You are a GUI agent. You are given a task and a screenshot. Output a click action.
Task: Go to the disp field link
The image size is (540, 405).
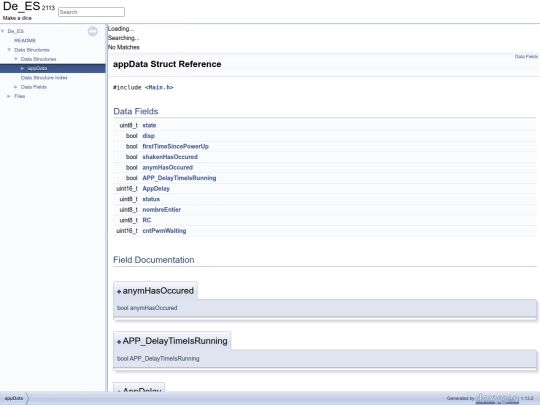[148, 136]
